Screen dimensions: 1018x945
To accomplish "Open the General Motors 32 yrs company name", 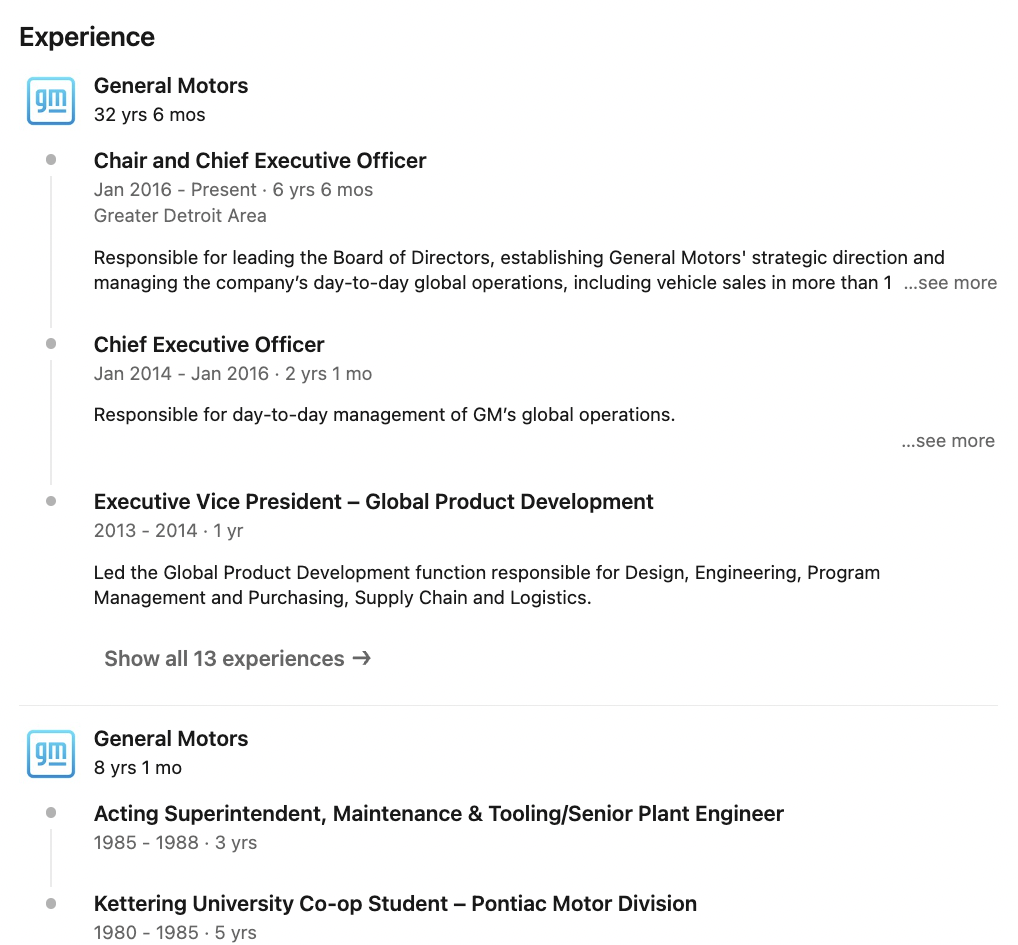I will pos(171,86).
